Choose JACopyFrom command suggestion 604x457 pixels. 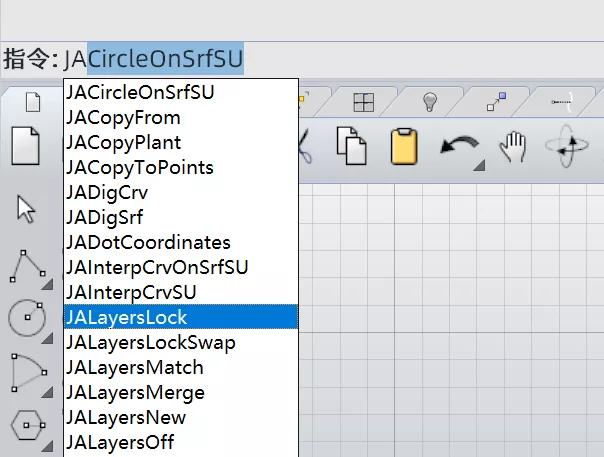point(181,117)
